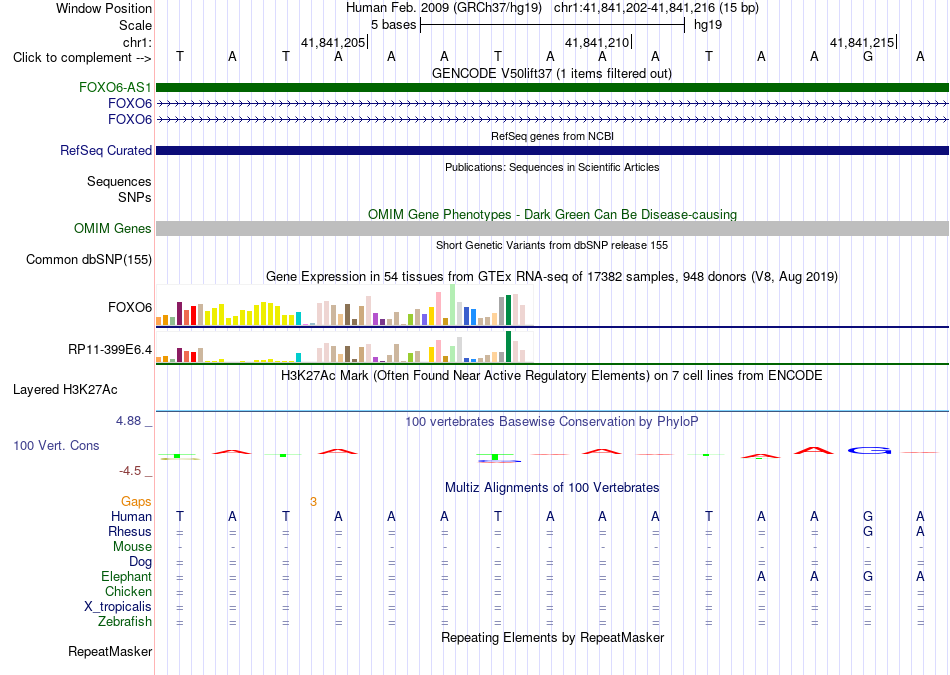This screenshot has height=675, width=950.
Task: Click the tallest light green bar in FOXO6 chart
Action: 453,305
